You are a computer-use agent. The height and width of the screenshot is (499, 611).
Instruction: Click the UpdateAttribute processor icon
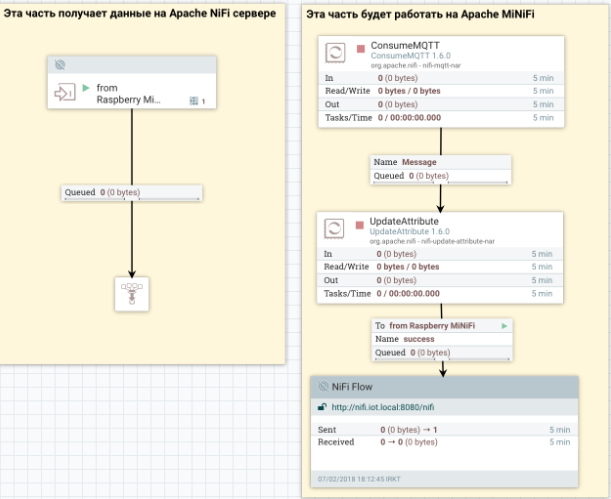(334, 229)
